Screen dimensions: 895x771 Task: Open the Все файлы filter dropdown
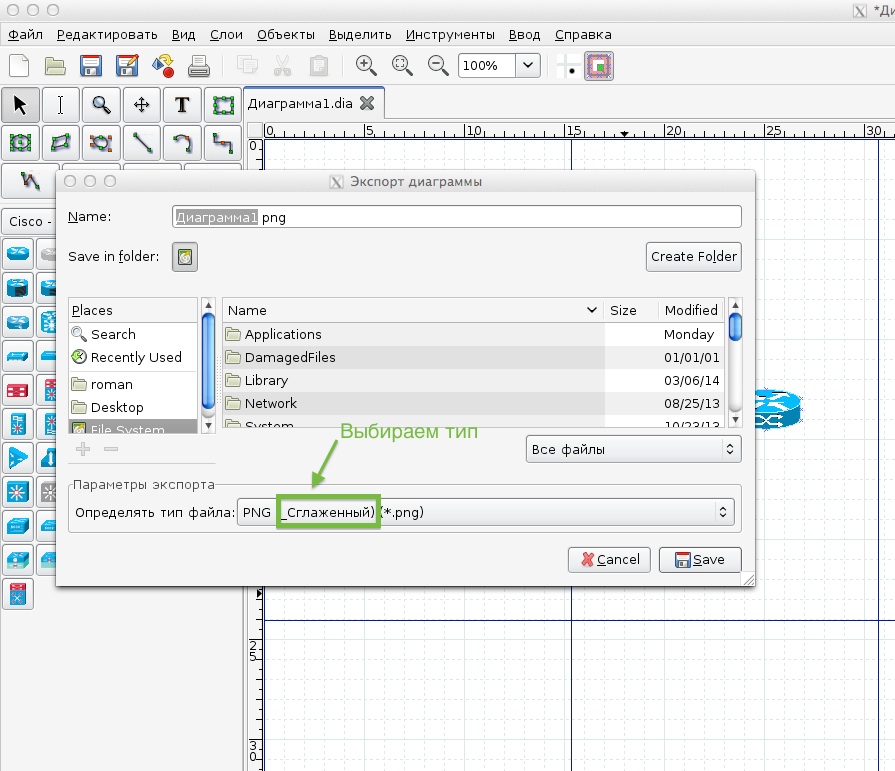pyautogui.click(x=633, y=449)
